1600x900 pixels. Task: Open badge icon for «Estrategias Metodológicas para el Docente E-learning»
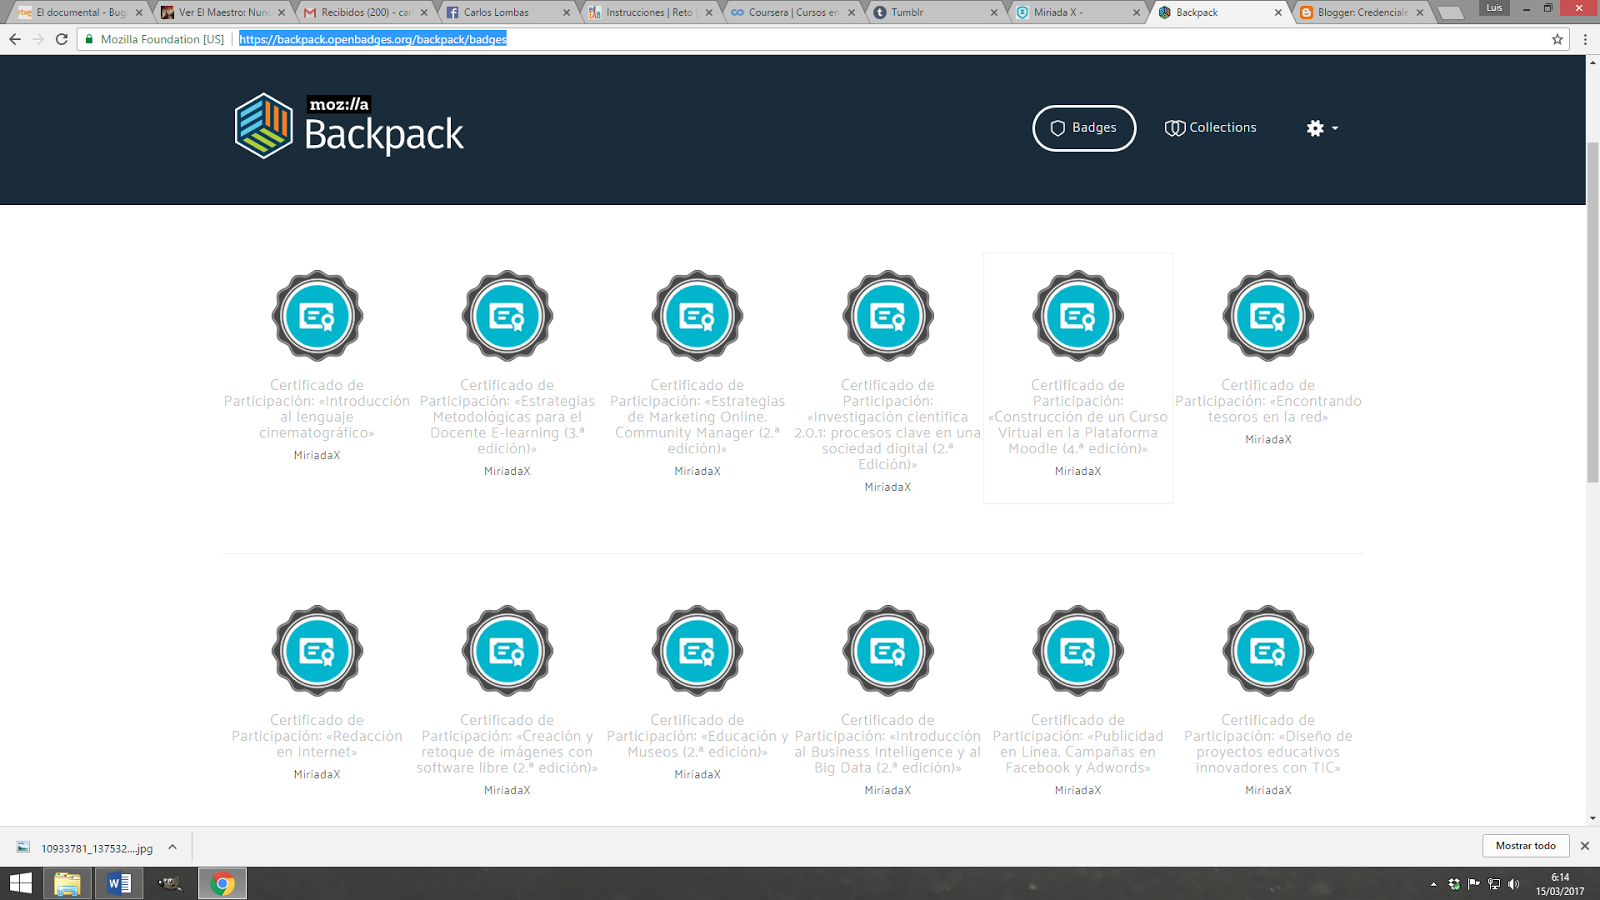click(507, 316)
